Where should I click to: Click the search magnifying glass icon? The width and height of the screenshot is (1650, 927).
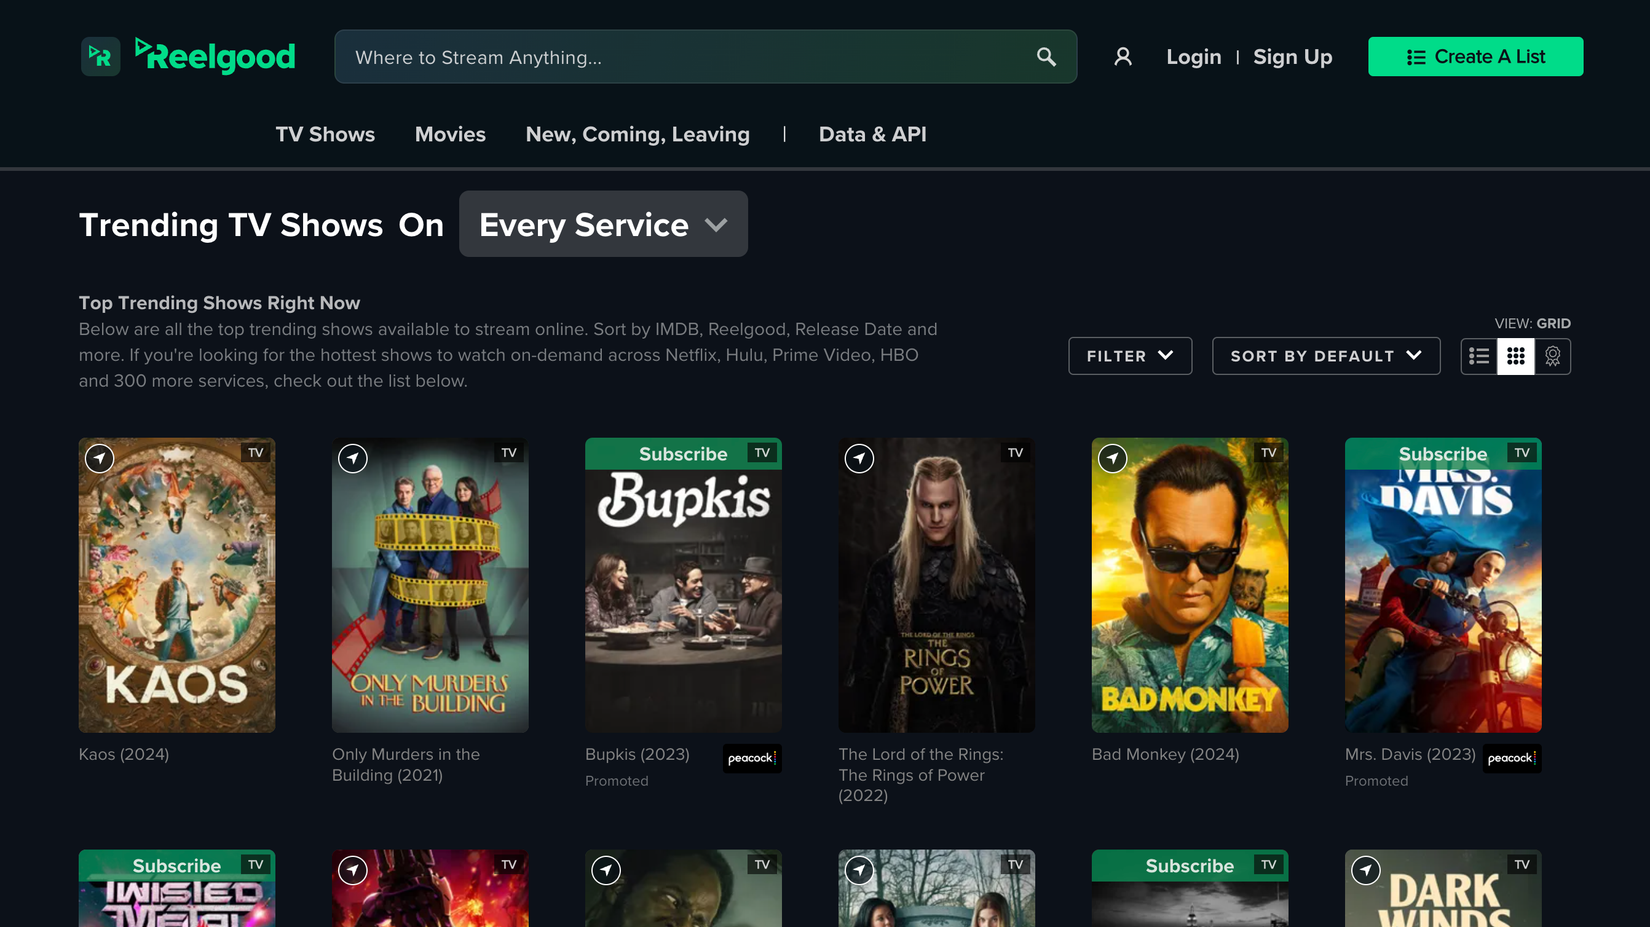[x=1045, y=57]
